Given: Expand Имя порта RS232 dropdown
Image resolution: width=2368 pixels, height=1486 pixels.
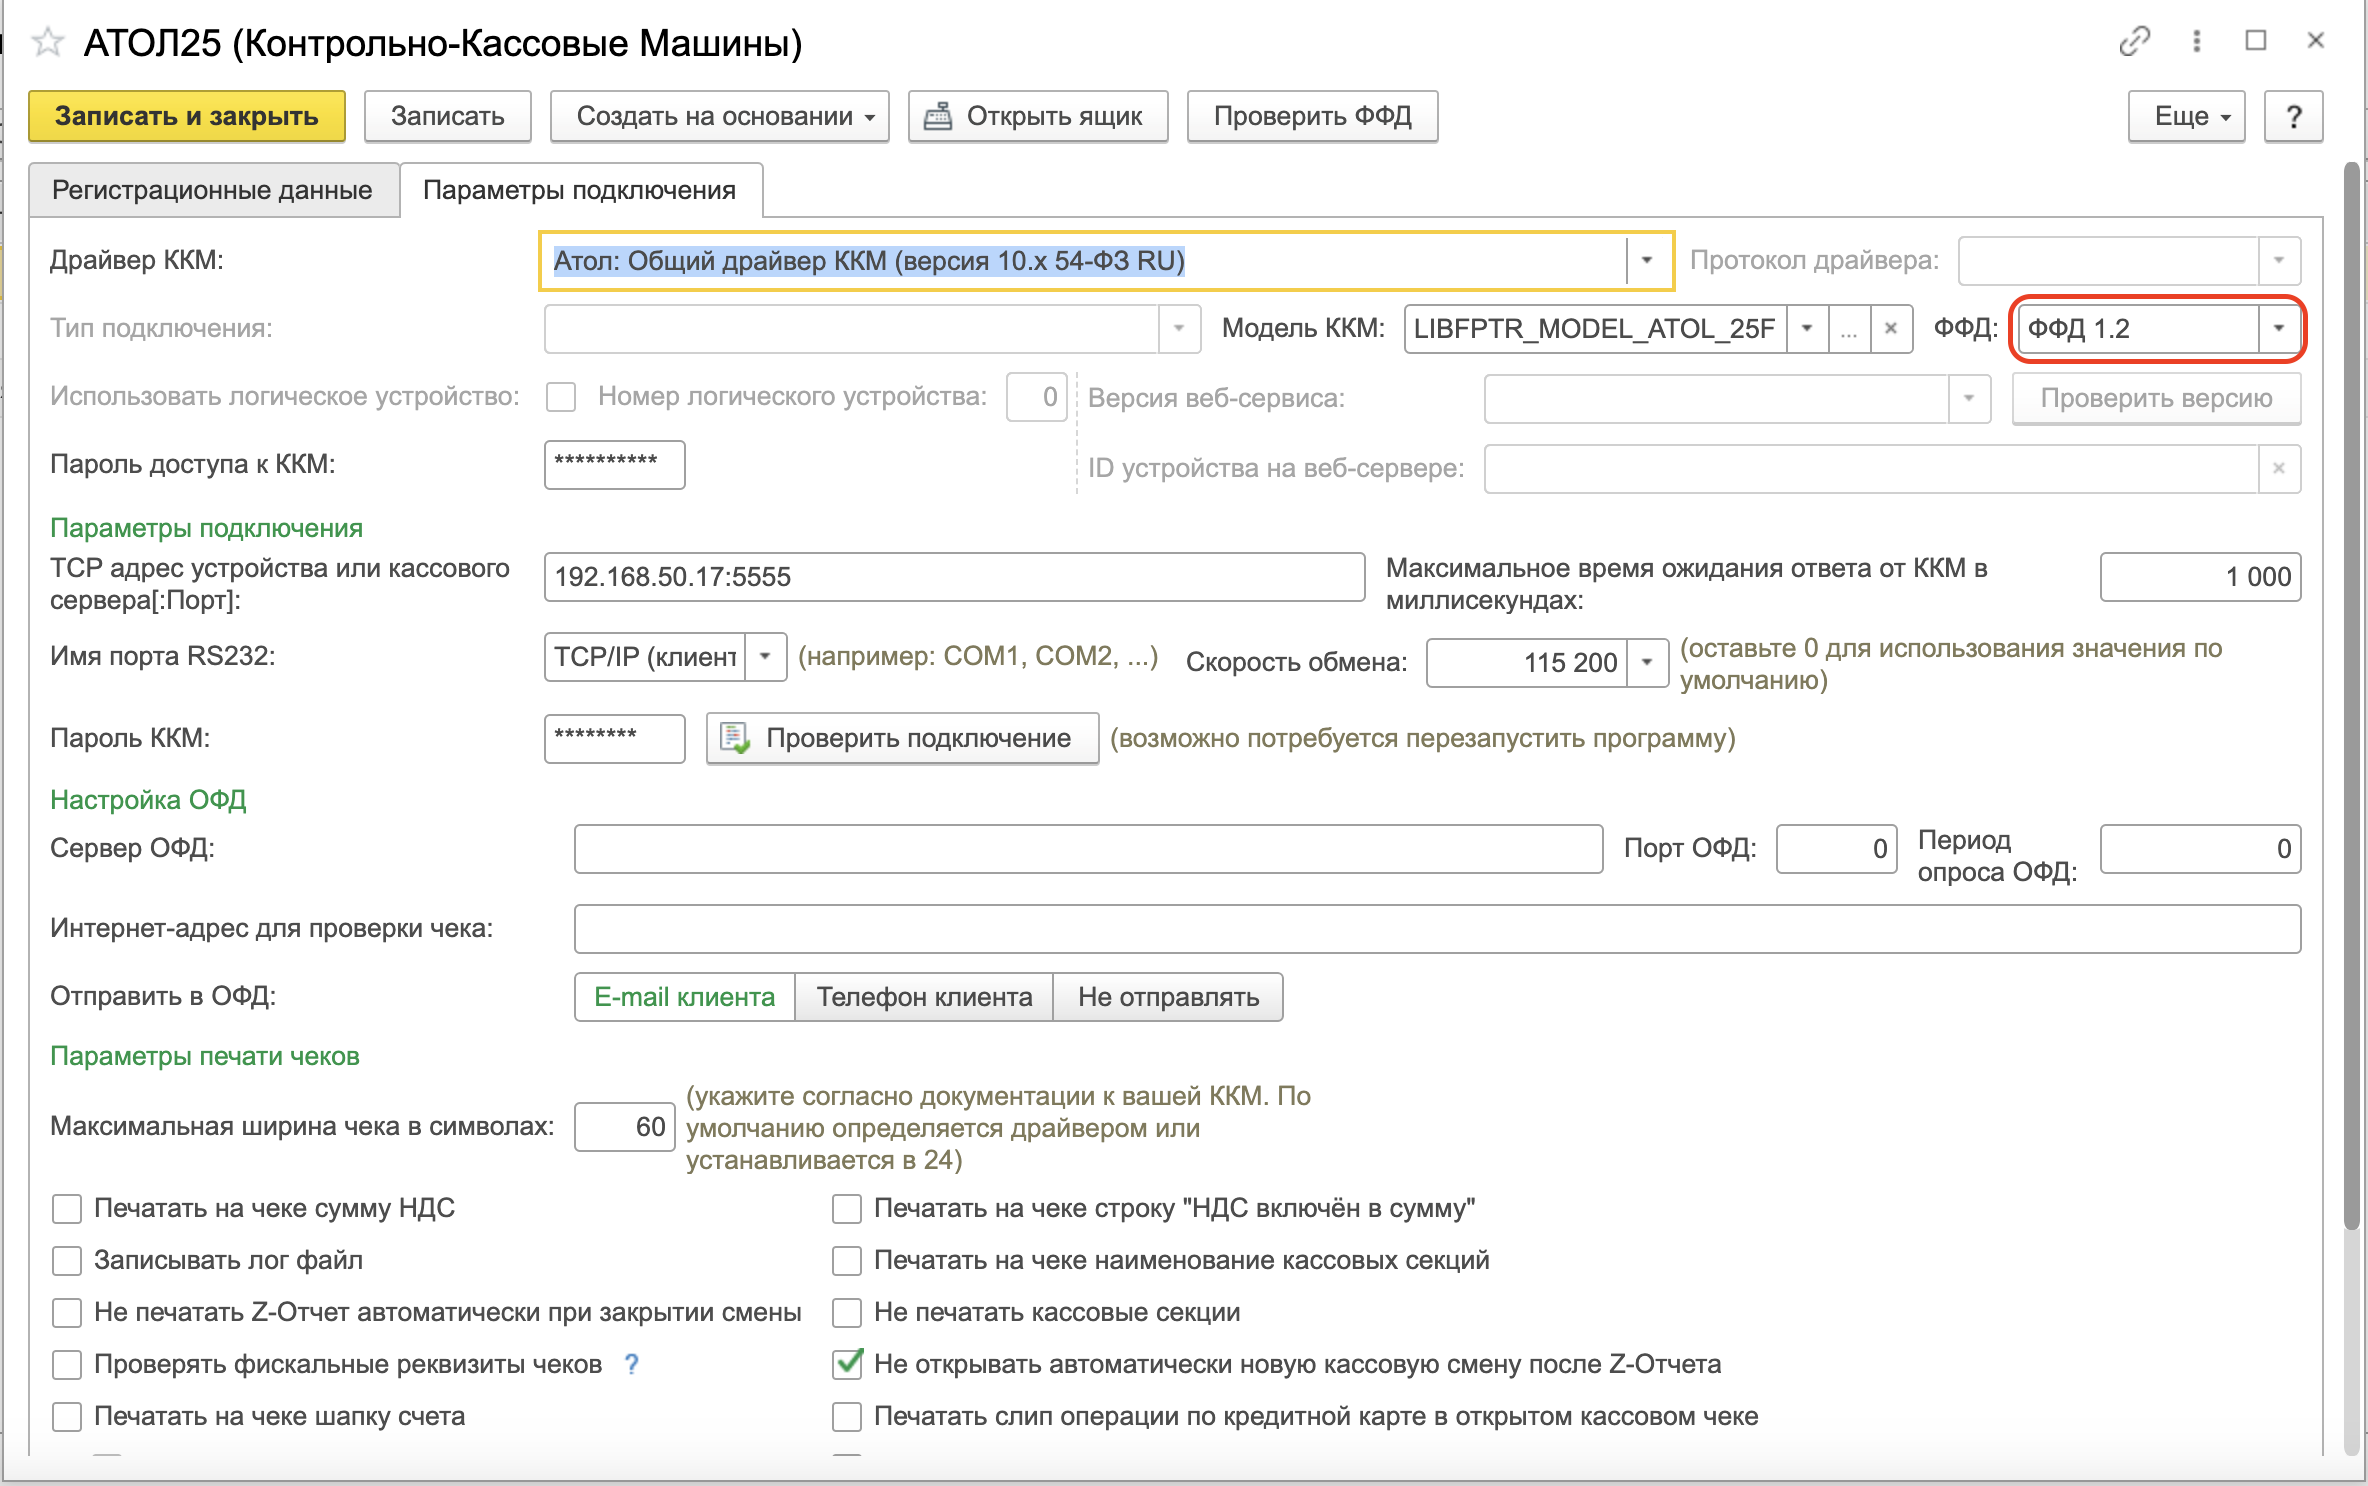Looking at the screenshot, I should tap(765, 657).
